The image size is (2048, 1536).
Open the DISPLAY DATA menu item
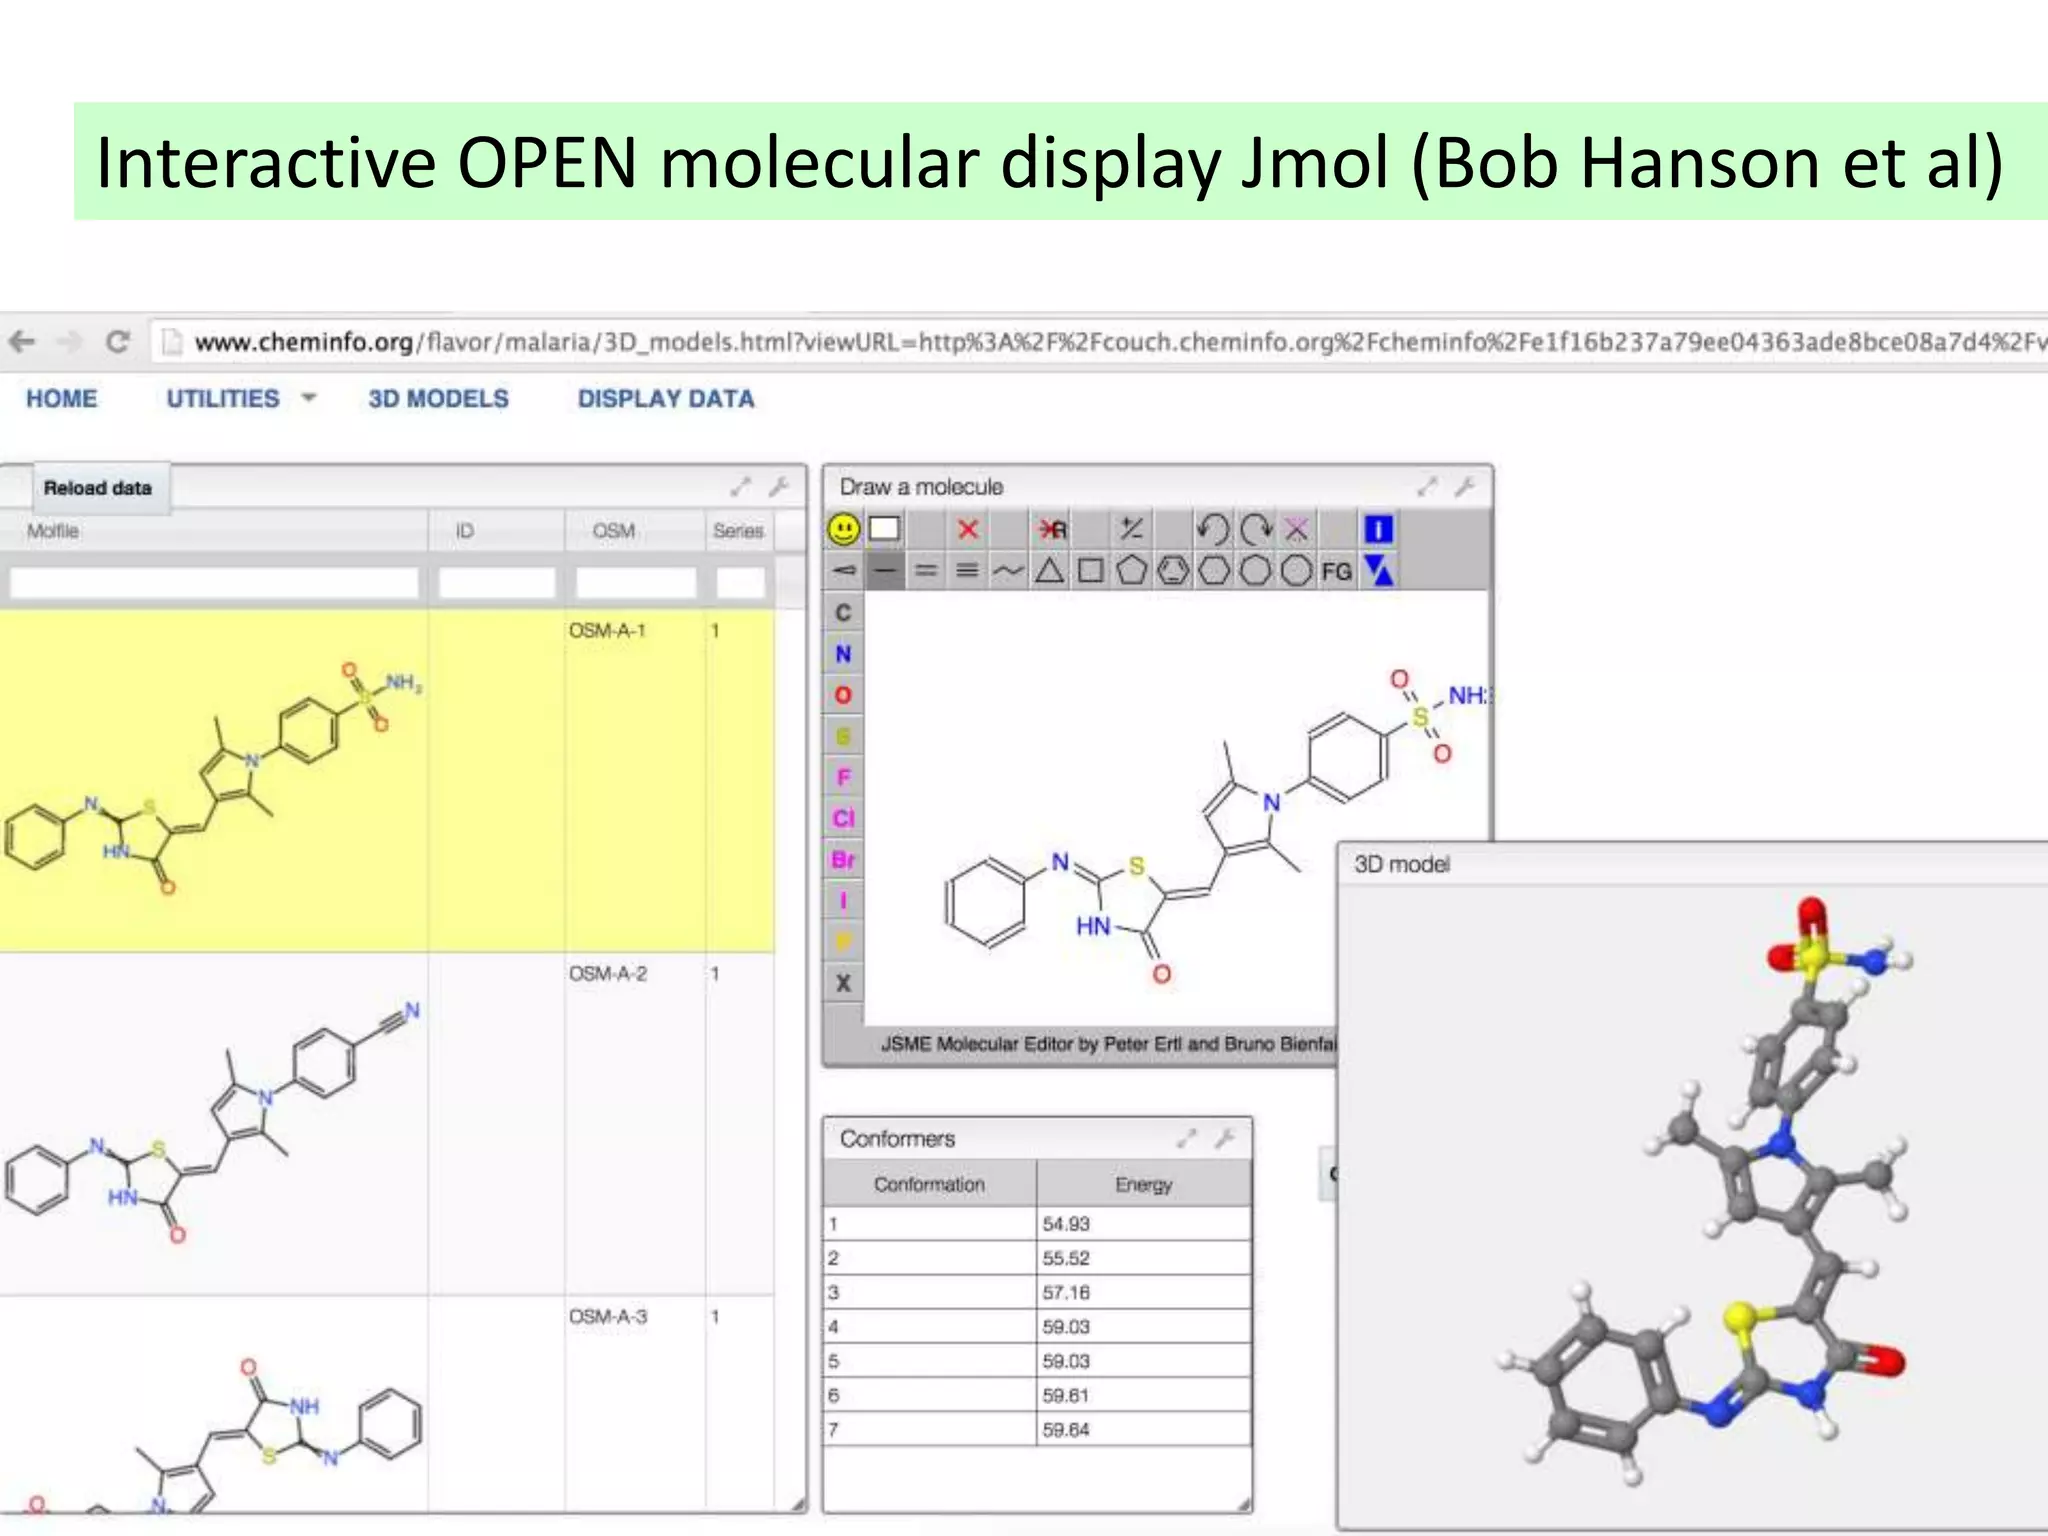[x=666, y=398]
